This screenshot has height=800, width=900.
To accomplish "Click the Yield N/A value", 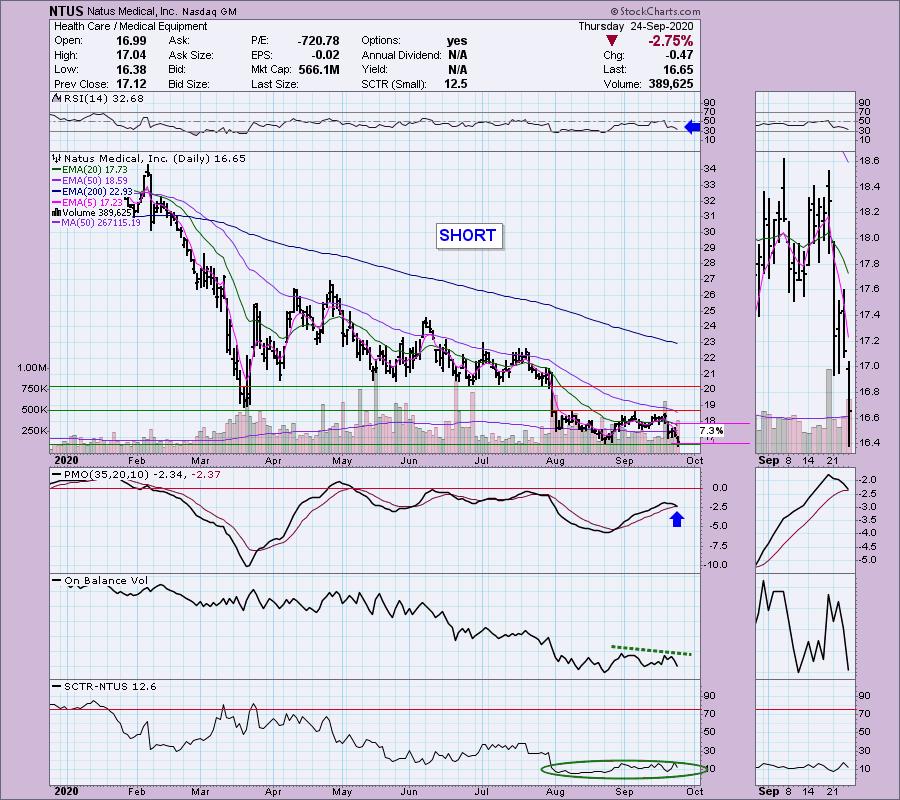I will (457, 69).
